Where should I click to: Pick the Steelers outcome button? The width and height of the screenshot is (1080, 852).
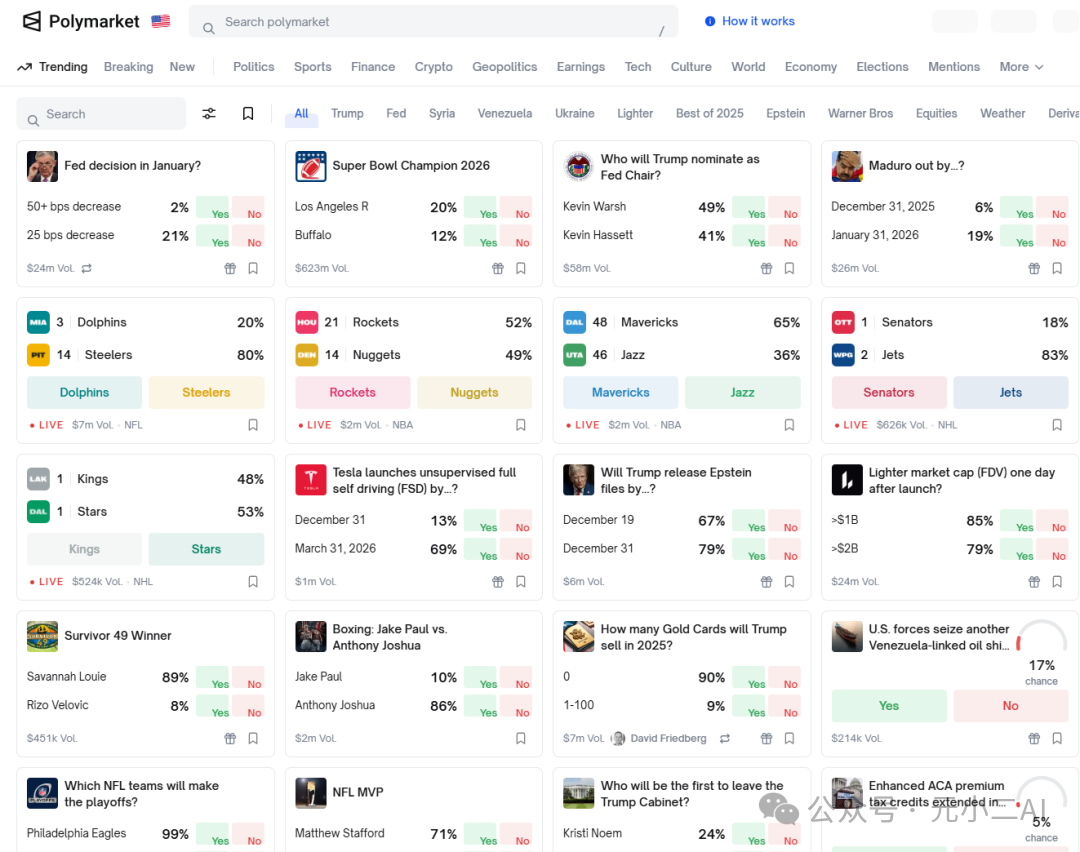tap(206, 393)
